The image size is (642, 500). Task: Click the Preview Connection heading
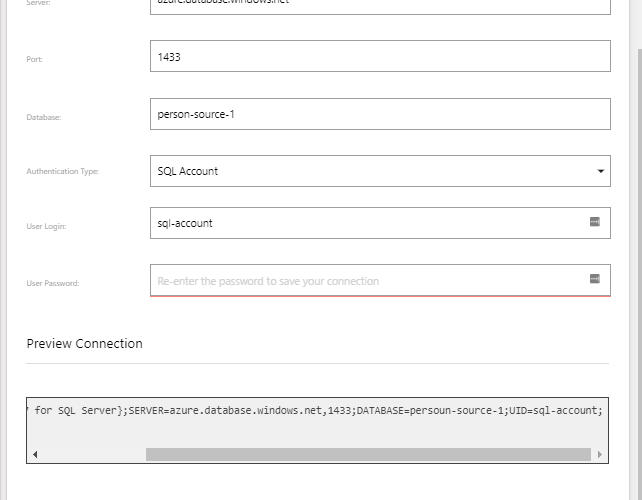click(x=85, y=343)
